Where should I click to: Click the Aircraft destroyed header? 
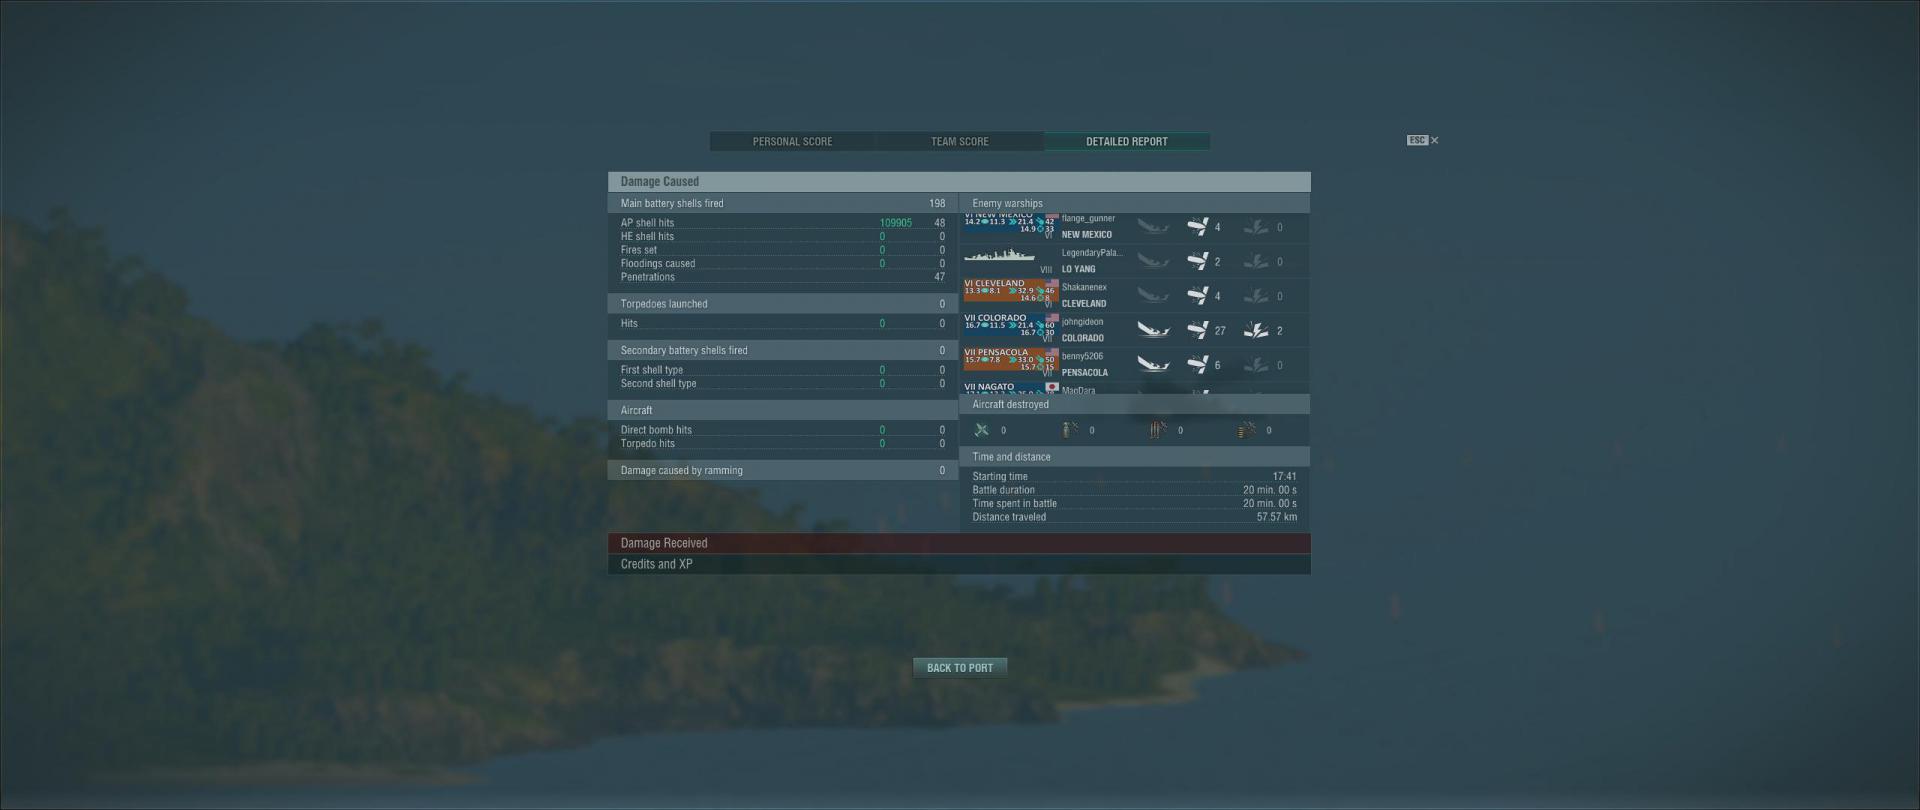click(1135, 404)
